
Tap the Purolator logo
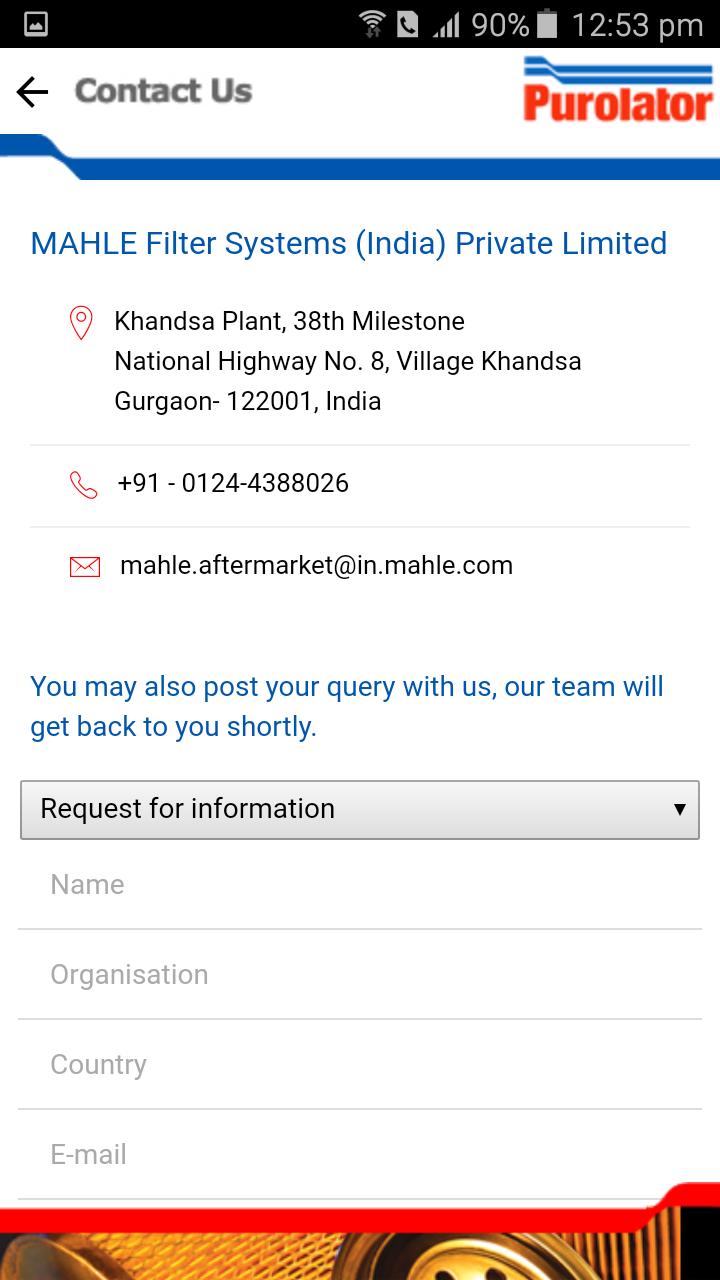point(617,90)
